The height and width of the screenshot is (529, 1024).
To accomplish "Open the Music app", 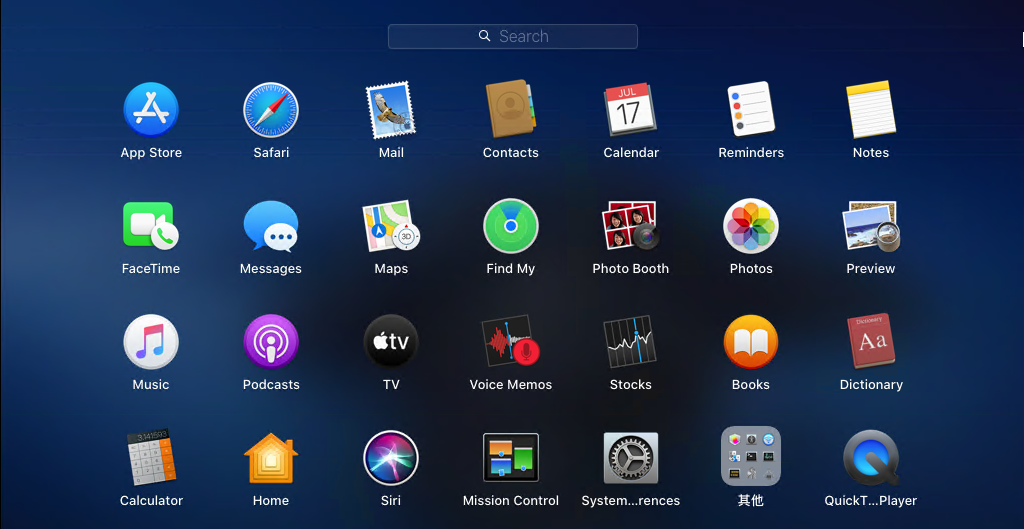I will 151,342.
